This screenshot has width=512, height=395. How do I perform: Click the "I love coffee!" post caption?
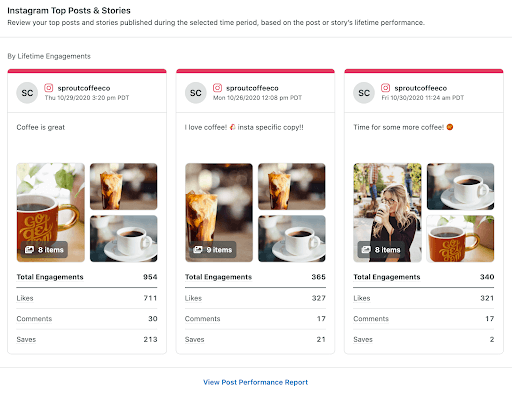click(244, 127)
